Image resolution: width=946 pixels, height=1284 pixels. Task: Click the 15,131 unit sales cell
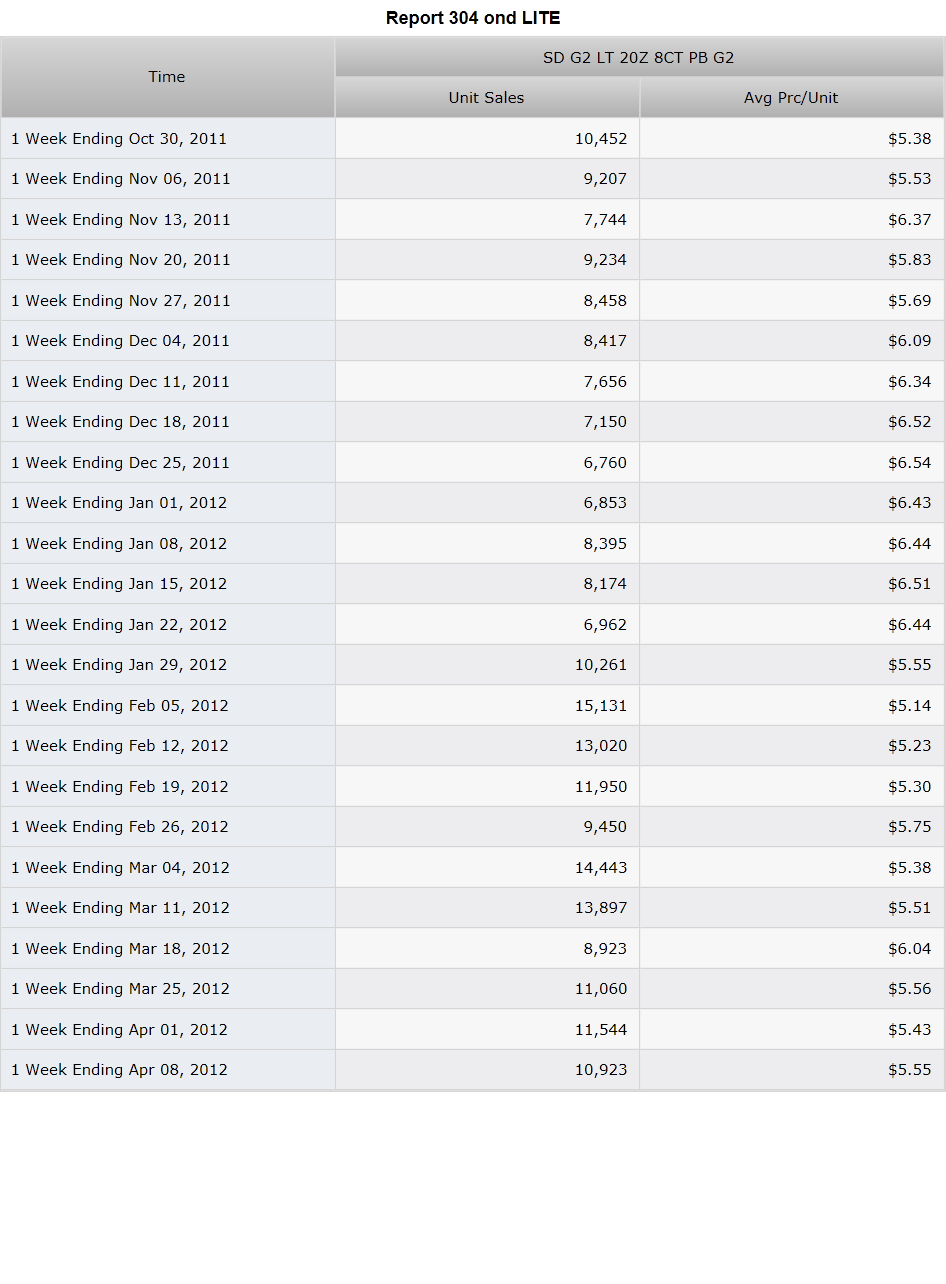(x=487, y=705)
